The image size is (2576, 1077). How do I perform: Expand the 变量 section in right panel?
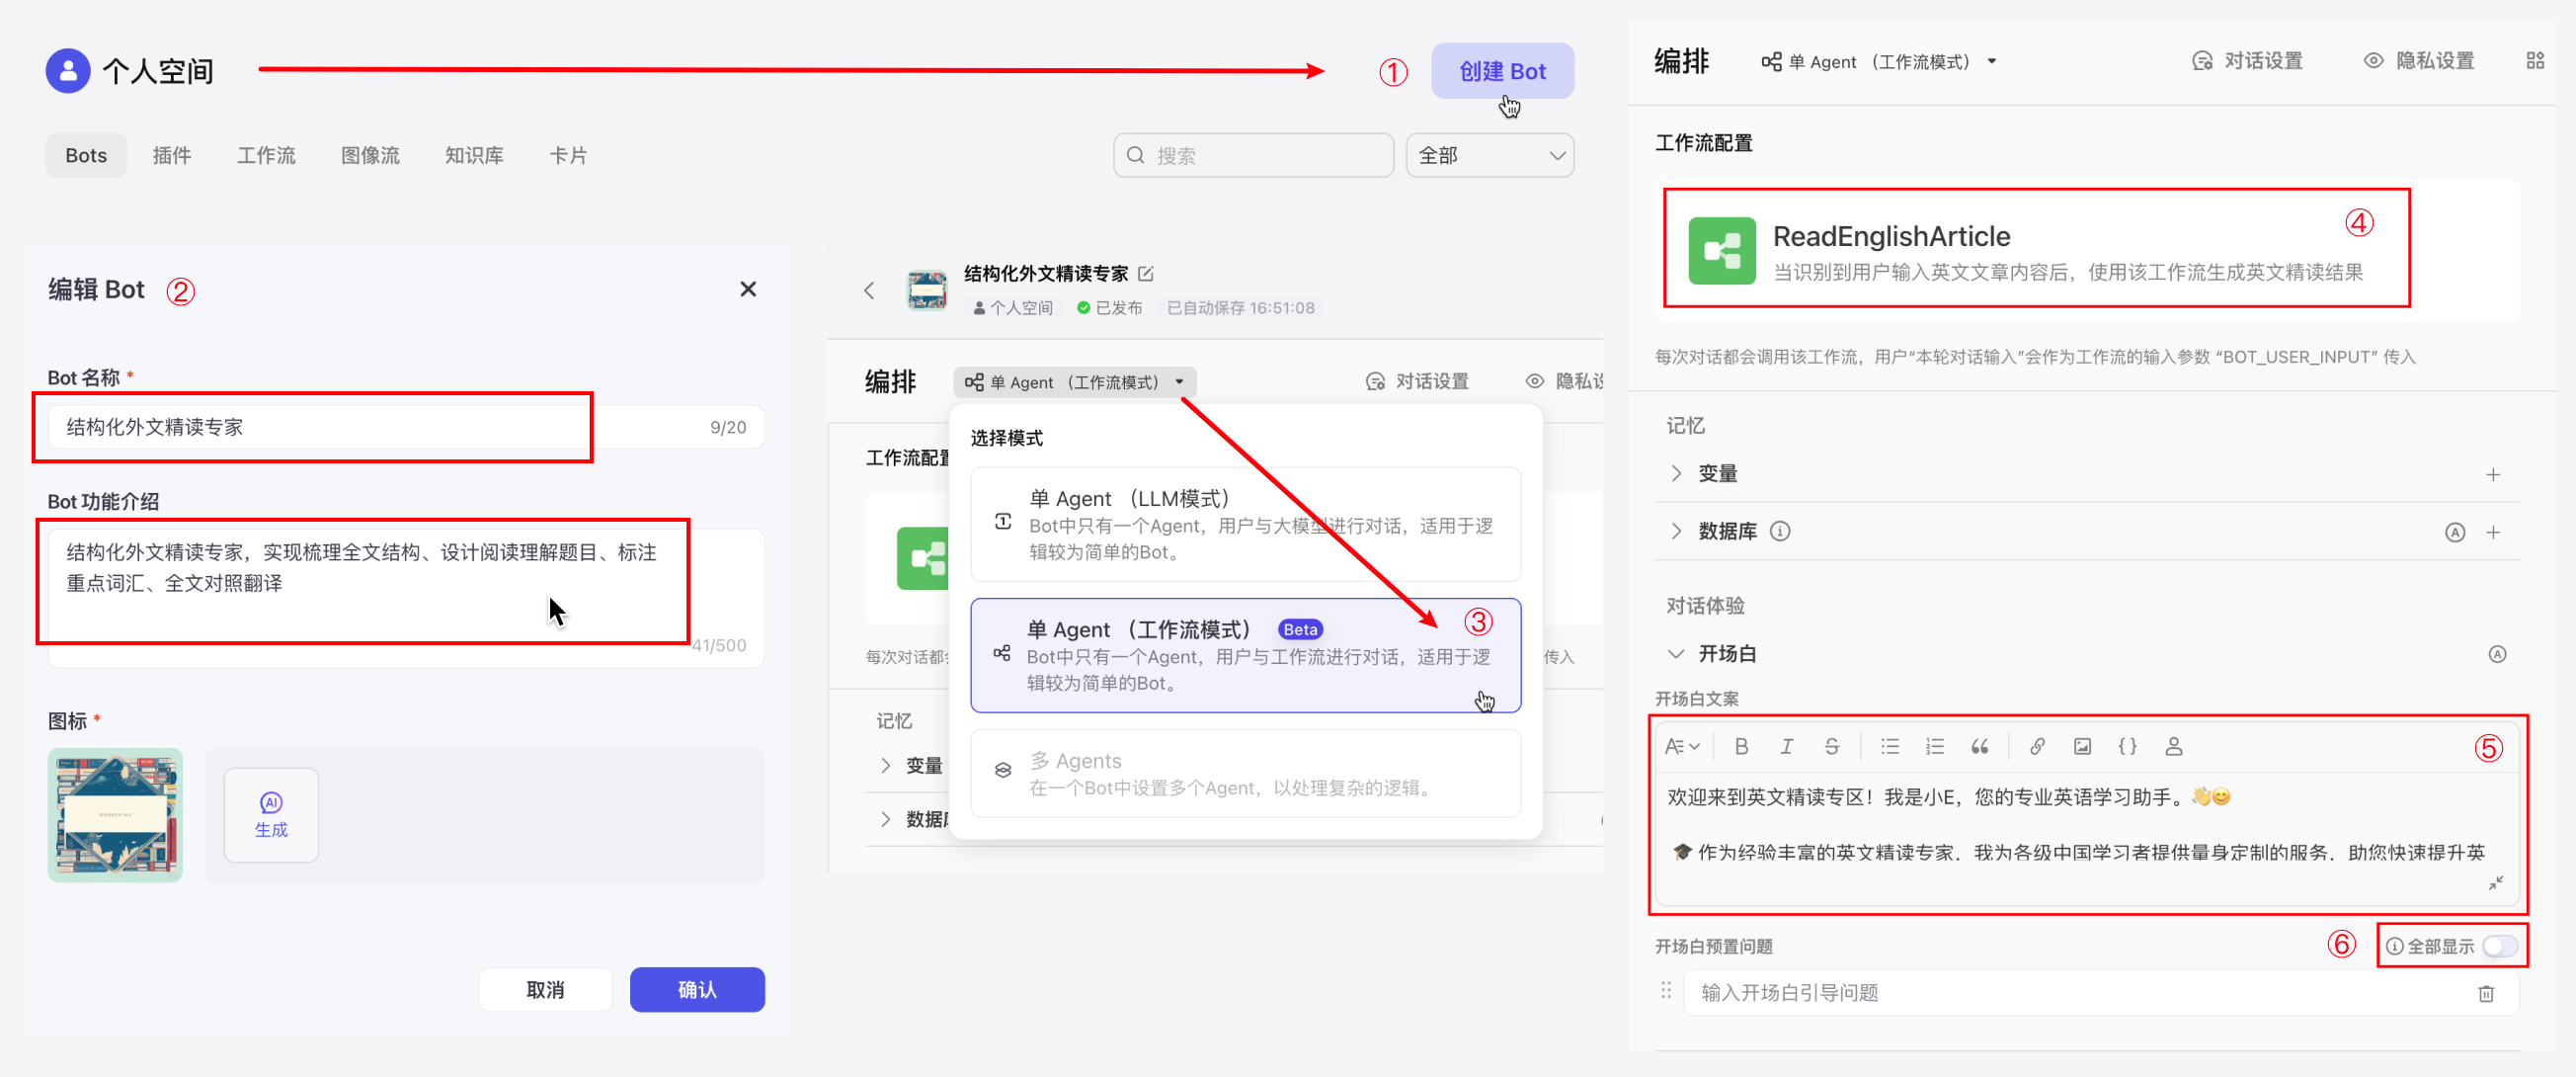coord(1677,473)
